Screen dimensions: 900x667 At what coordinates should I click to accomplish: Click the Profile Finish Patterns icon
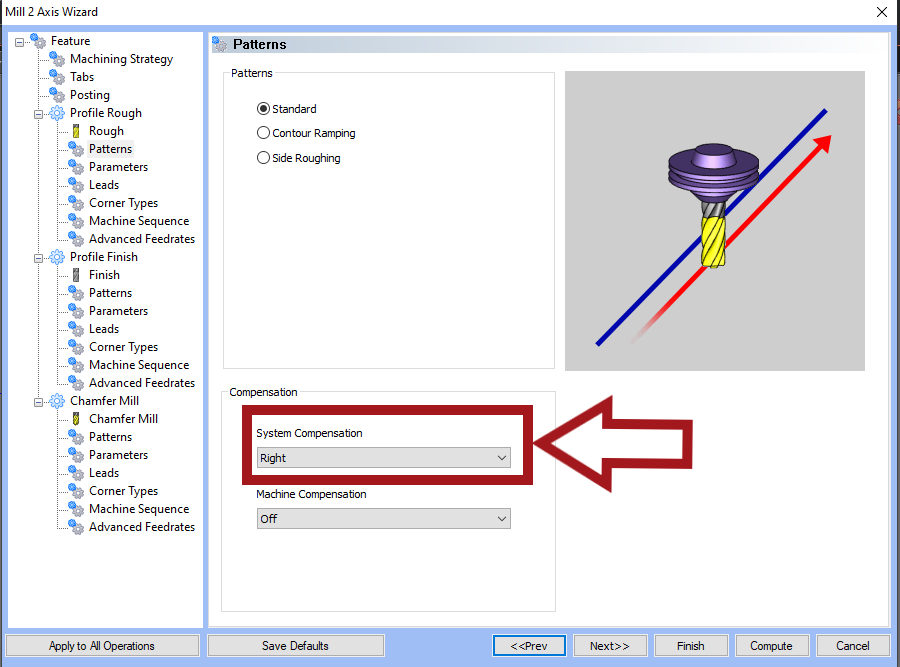76,293
